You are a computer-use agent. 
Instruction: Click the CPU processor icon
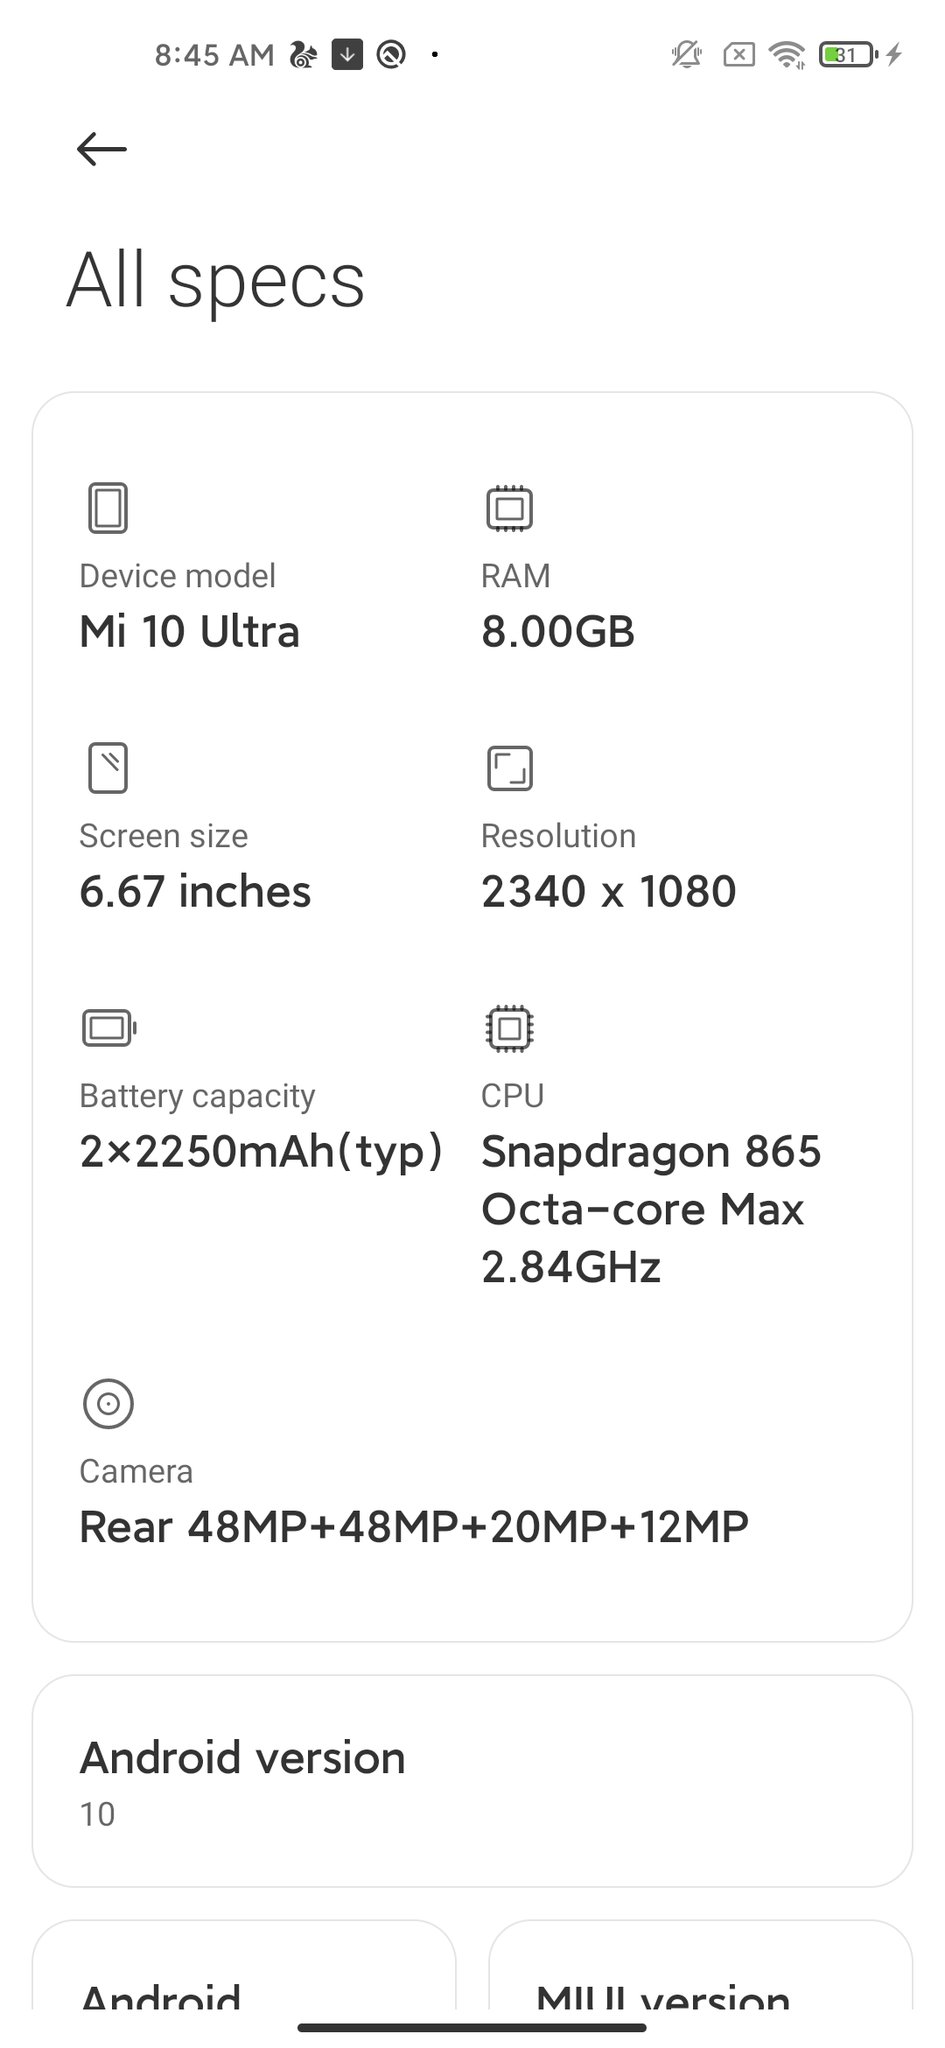[x=509, y=1028]
